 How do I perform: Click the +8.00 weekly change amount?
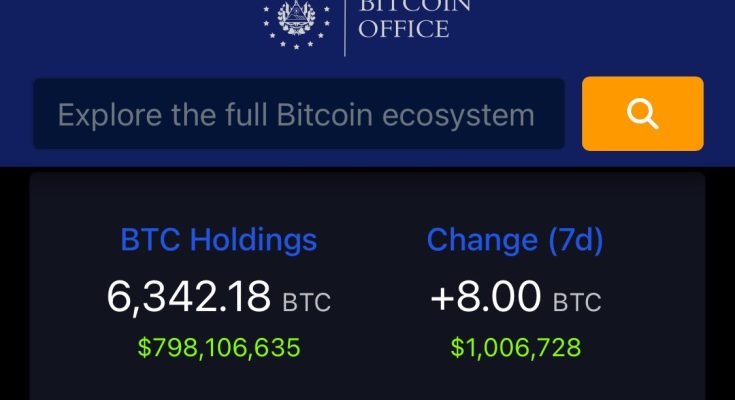(485, 296)
